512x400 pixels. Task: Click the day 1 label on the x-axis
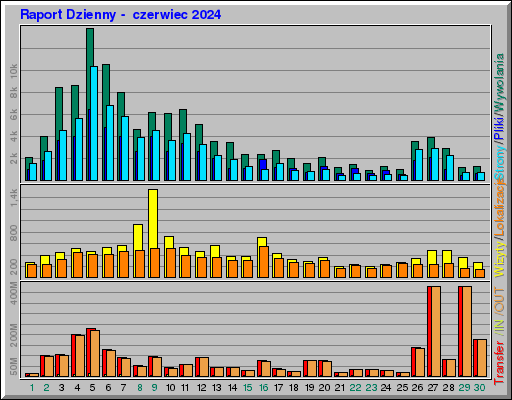point(32,388)
